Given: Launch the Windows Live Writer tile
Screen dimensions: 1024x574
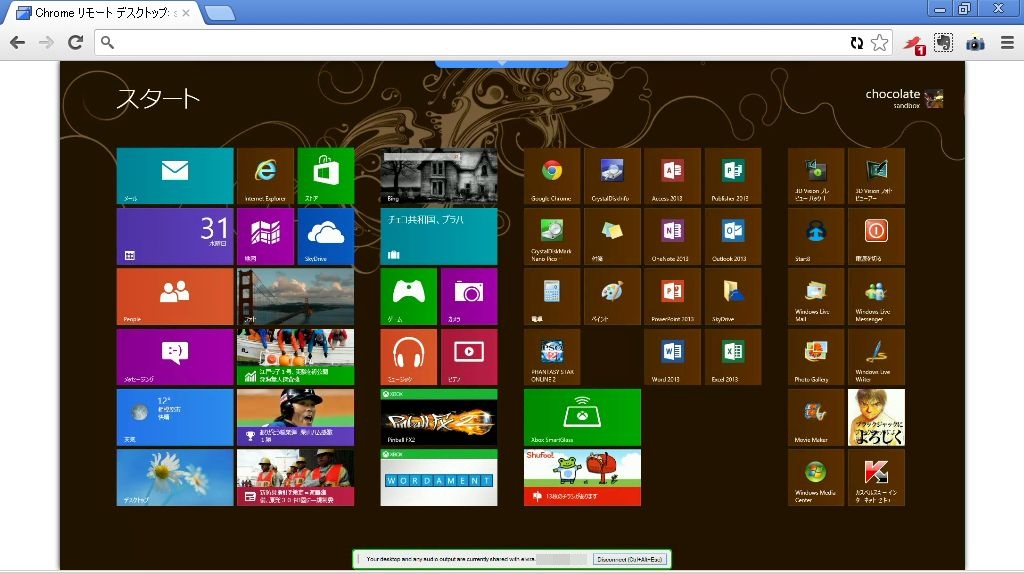Looking at the screenshot, I should pos(876,357).
